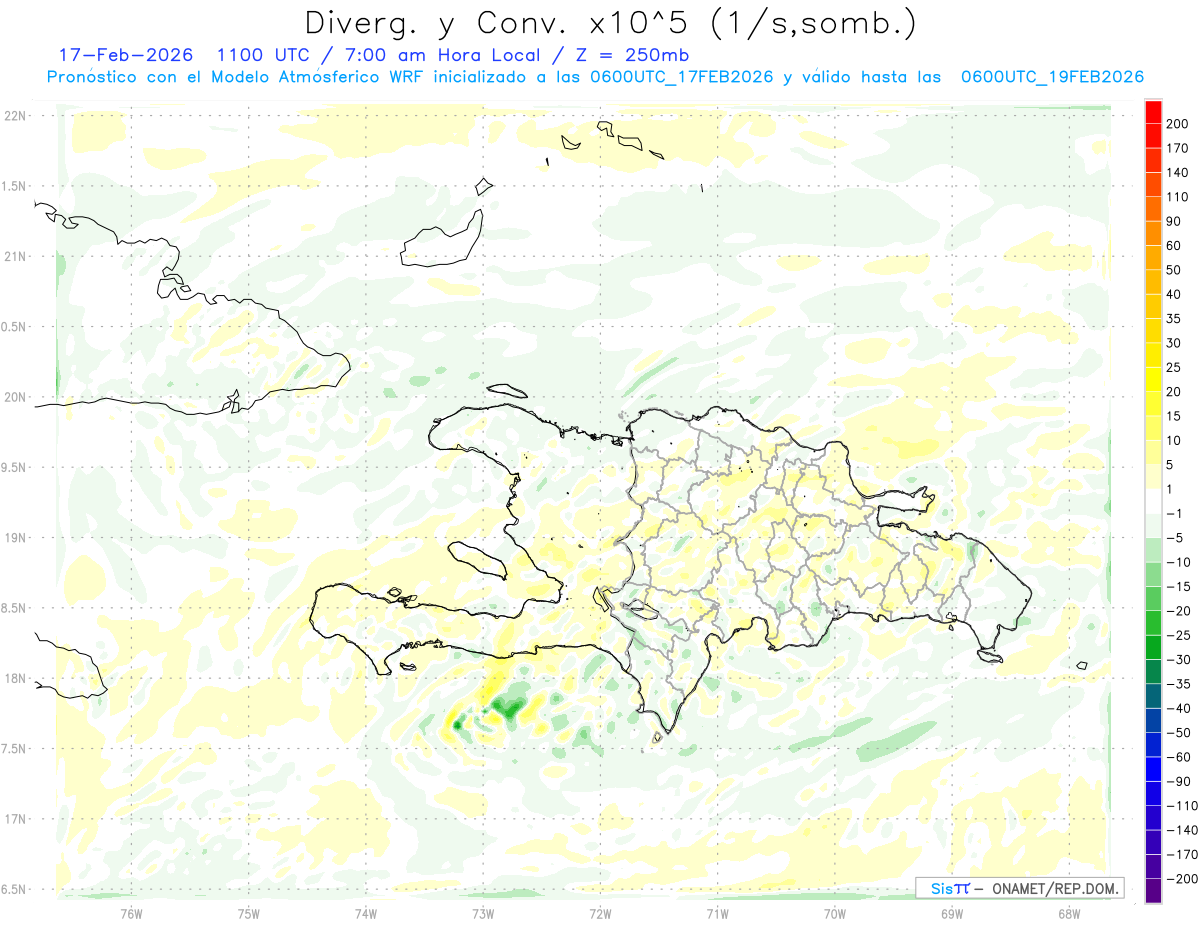Click the negative "-35" colorbar value
This screenshot has width=1200, height=927.
1178,684
